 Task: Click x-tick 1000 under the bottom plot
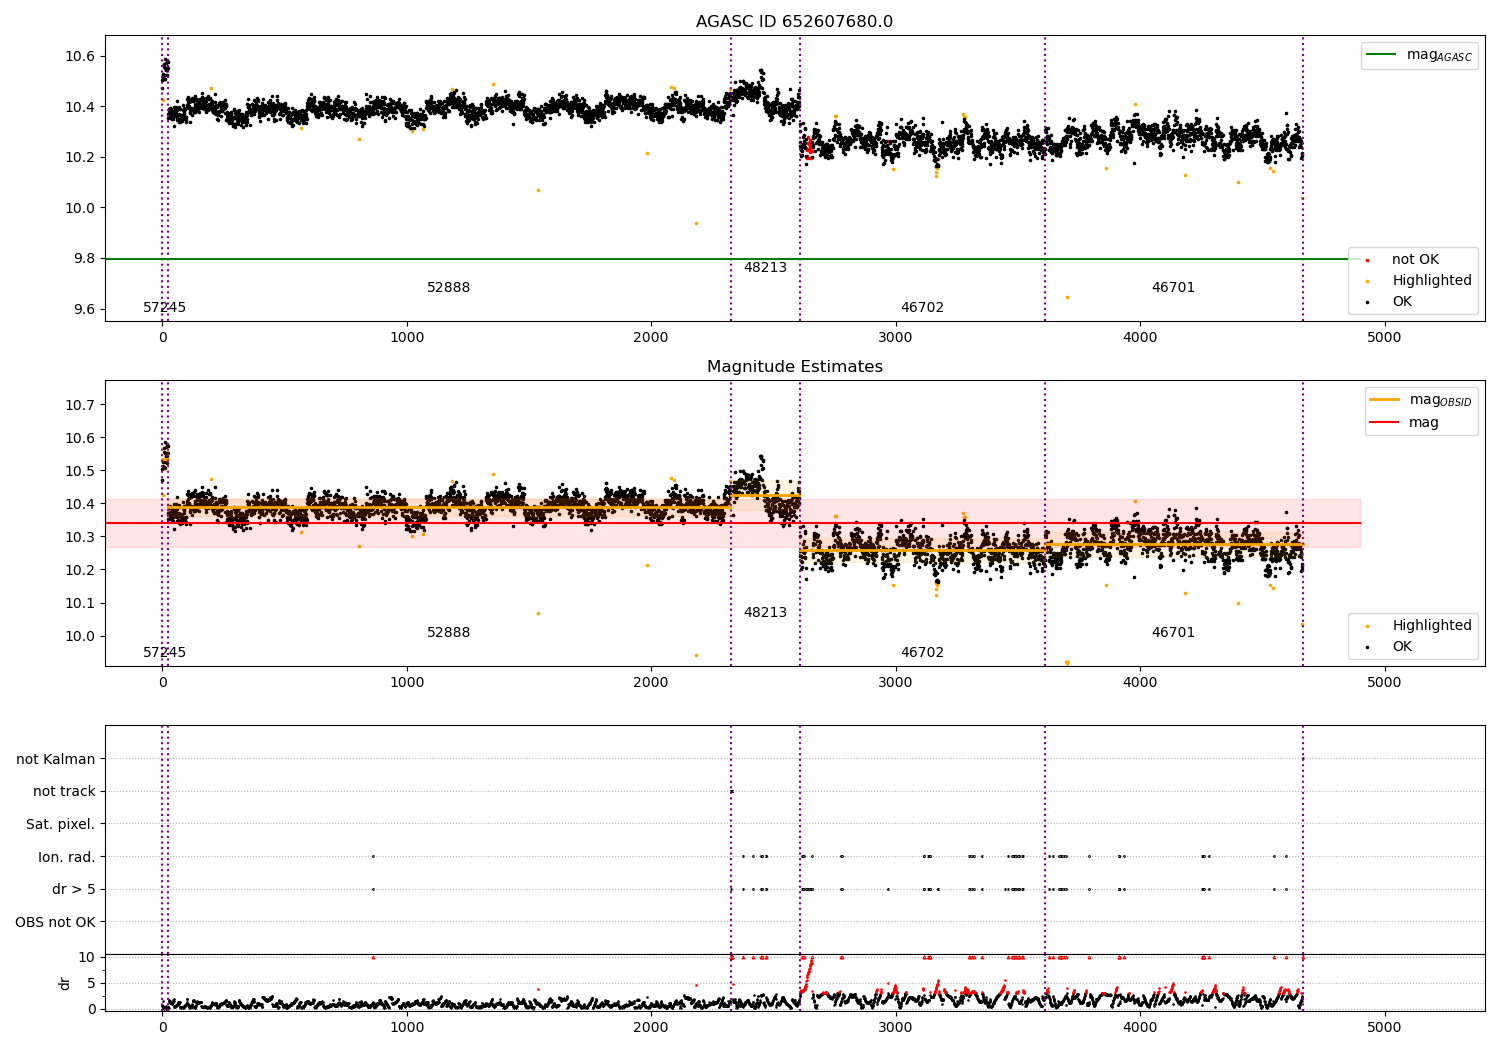coord(407,1027)
